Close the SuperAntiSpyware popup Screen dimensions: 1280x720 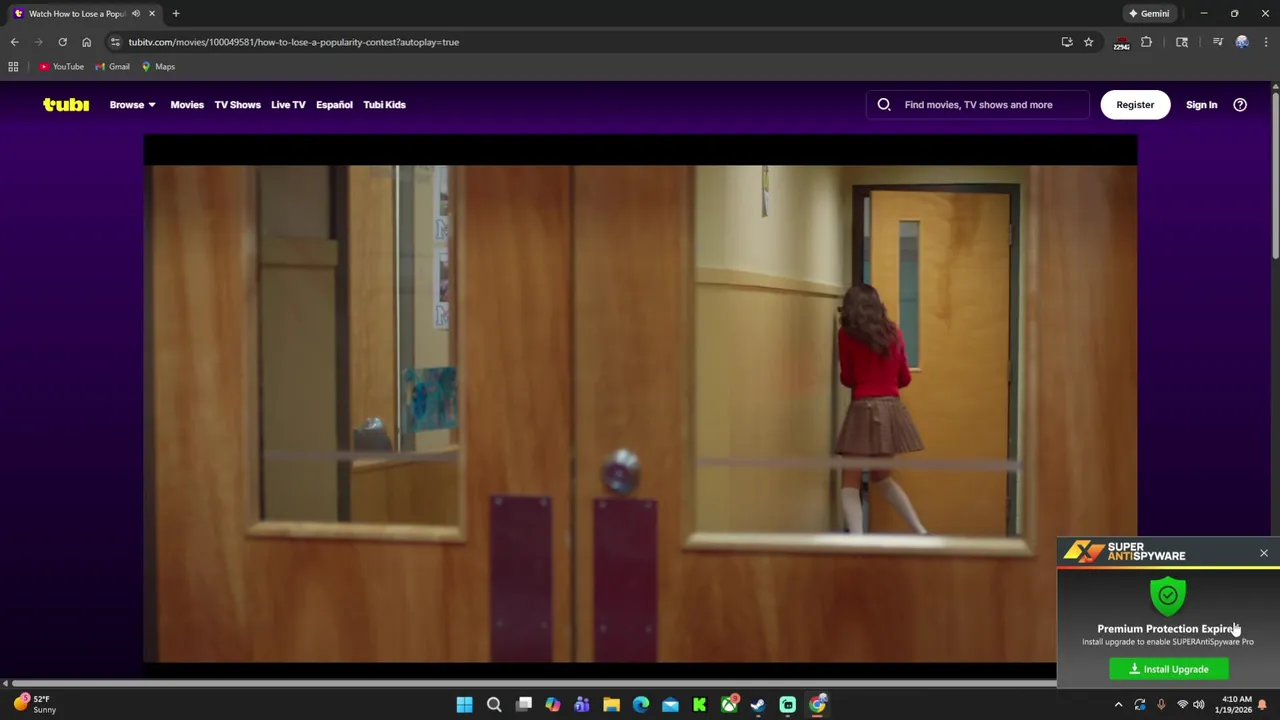[x=1264, y=553]
